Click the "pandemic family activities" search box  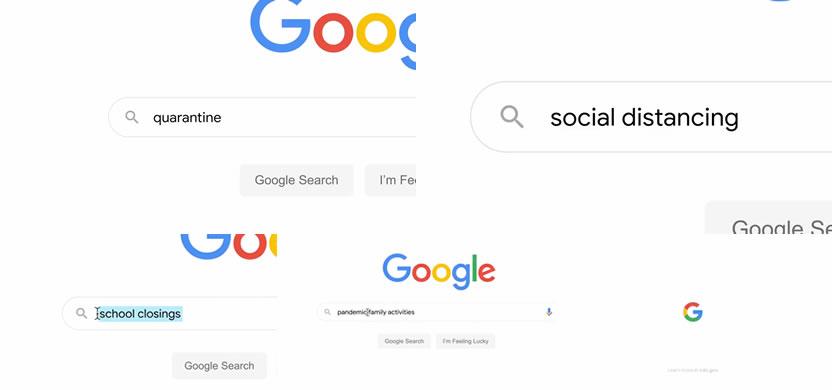[x=436, y=312]
